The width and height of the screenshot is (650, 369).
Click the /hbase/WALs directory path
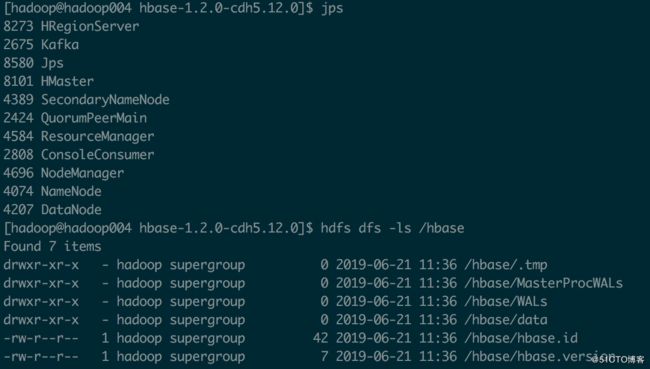[x=506, y=301]
